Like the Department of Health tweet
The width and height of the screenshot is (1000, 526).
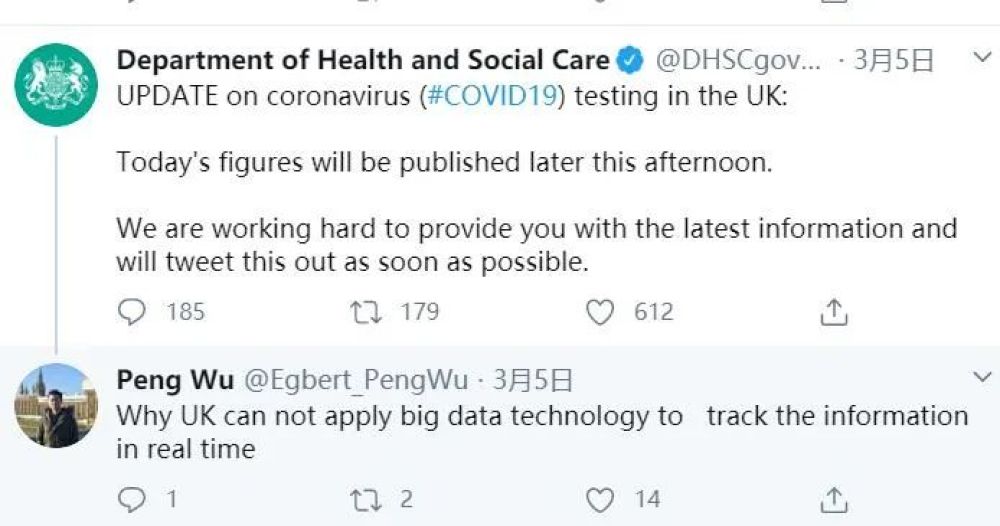599,312
